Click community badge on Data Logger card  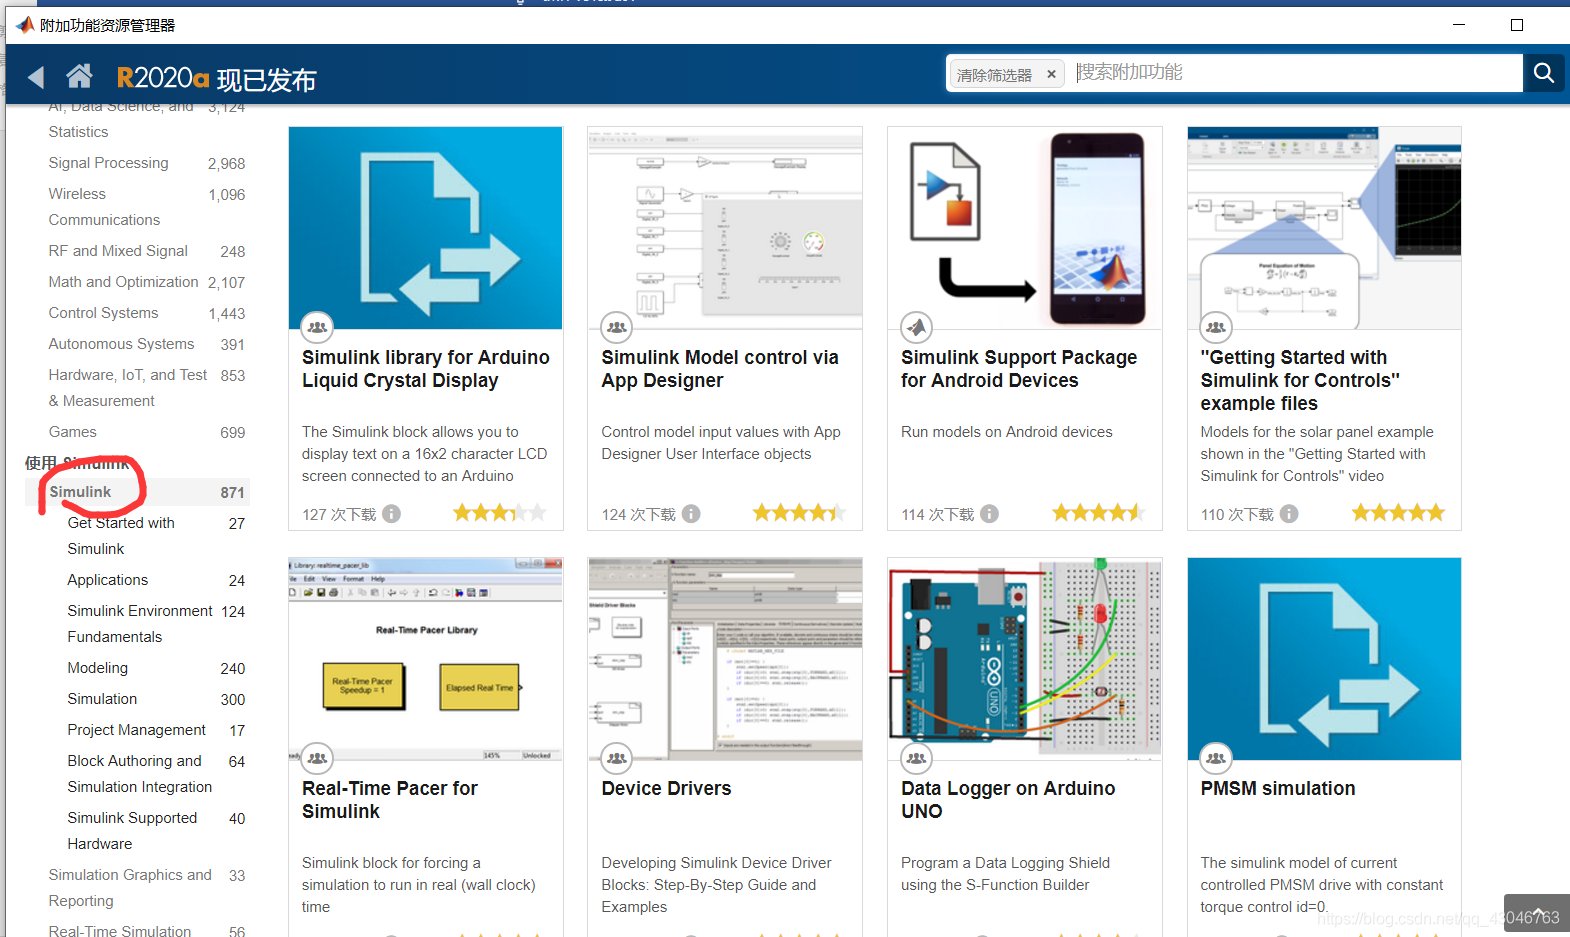point(916,758)
